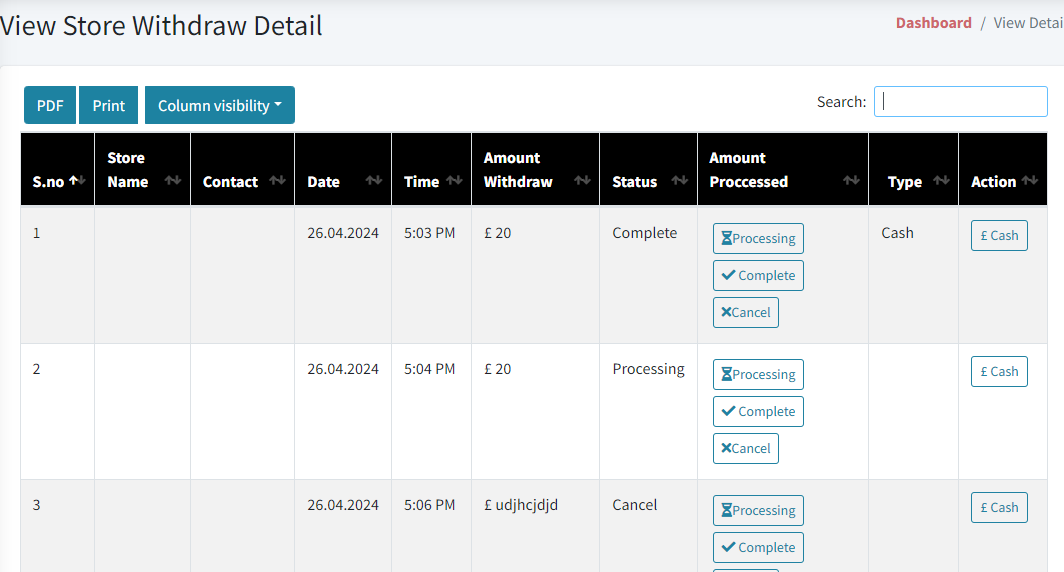The height and width of the screenshot is (572, 1064).
Task: Click sort arrows in Contact header
Action: point(276,181)
